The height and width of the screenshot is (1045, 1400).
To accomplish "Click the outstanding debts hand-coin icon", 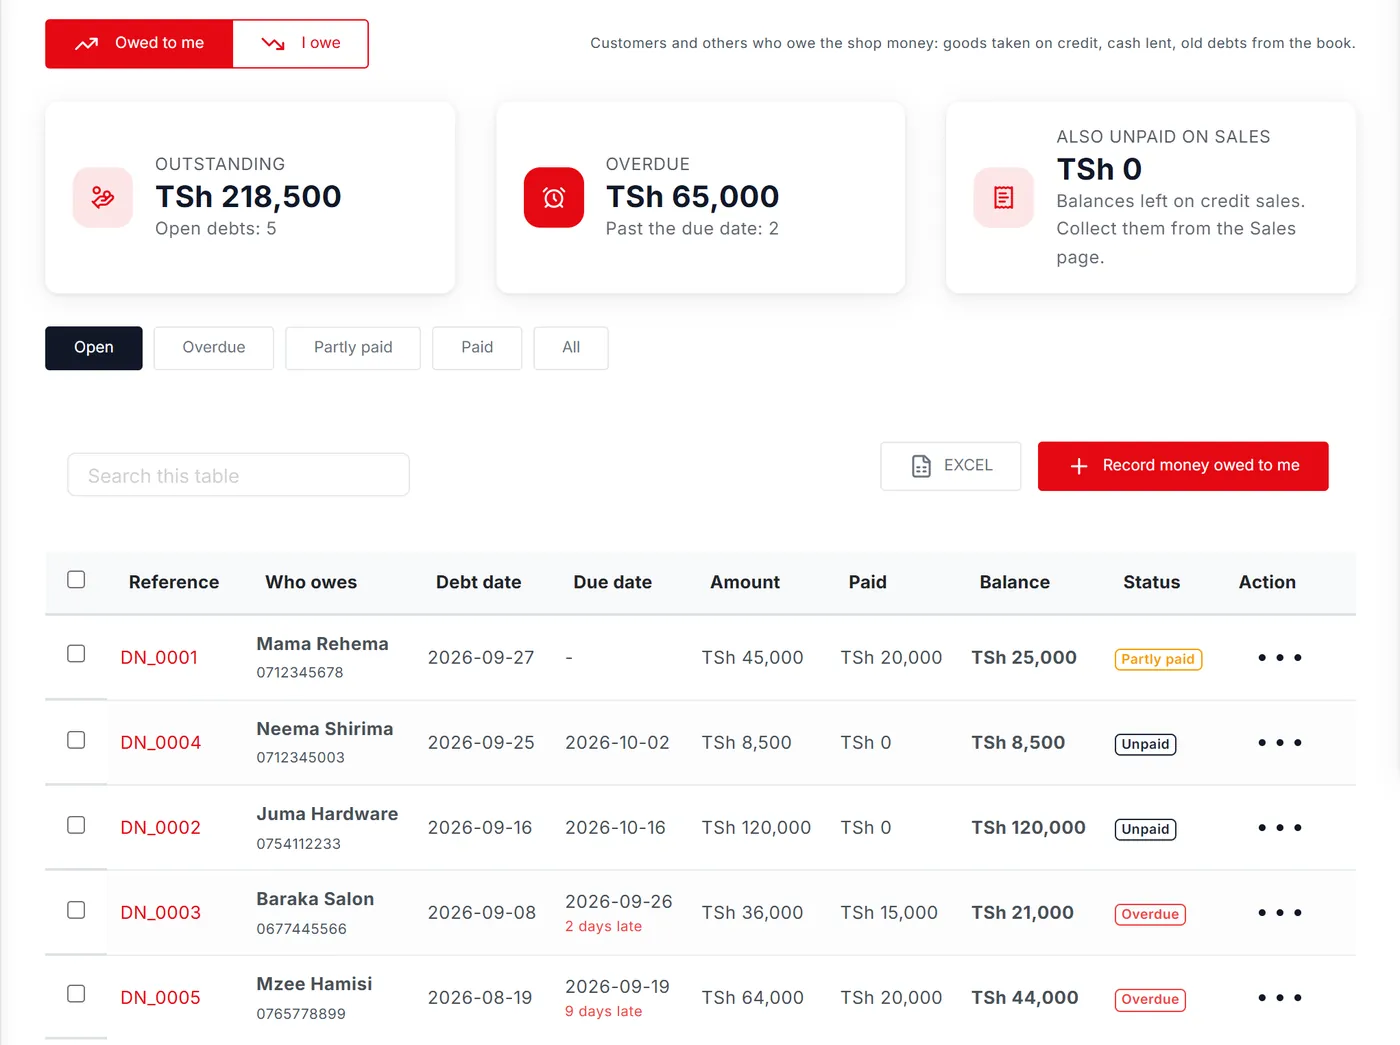I will (103, 198).
